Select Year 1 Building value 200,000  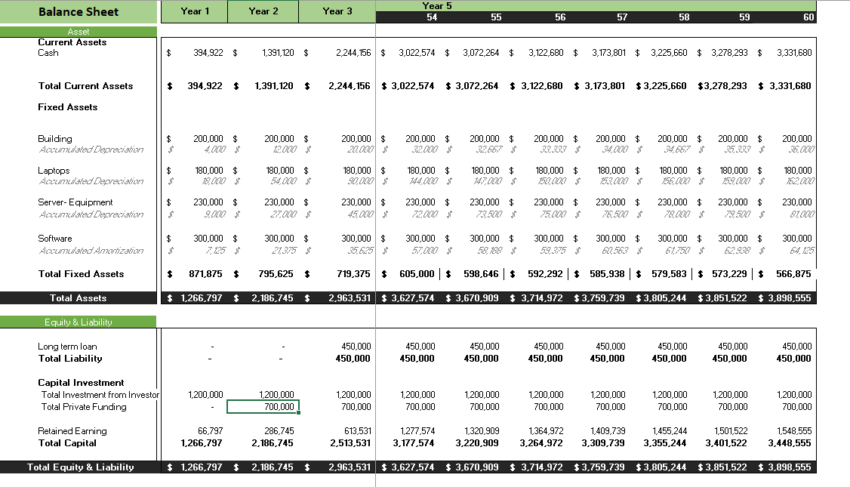pos(208,139)
